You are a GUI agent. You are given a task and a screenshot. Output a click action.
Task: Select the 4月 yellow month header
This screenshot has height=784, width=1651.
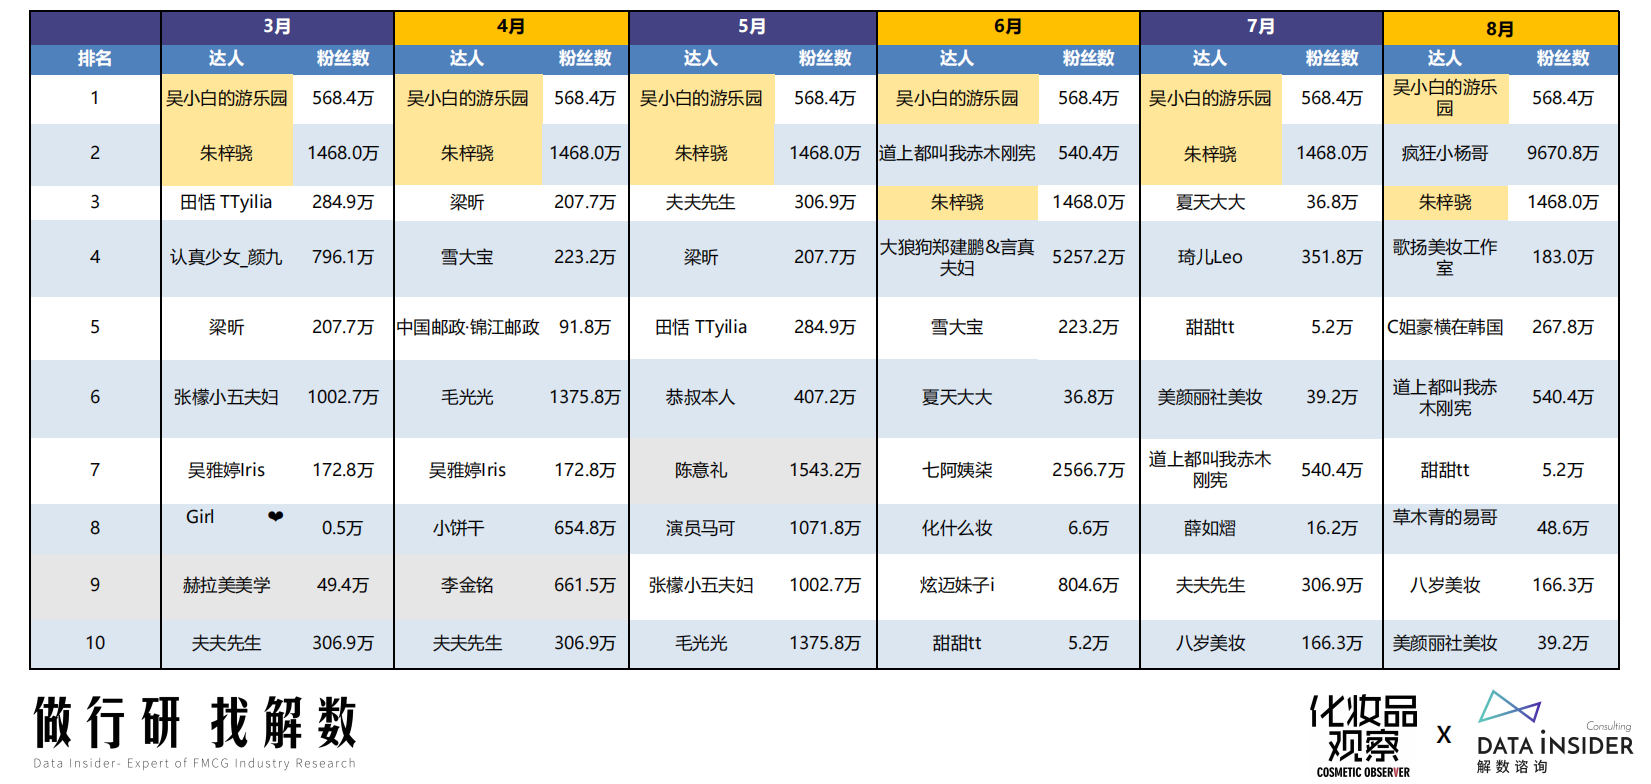click(x=511, y=27)
